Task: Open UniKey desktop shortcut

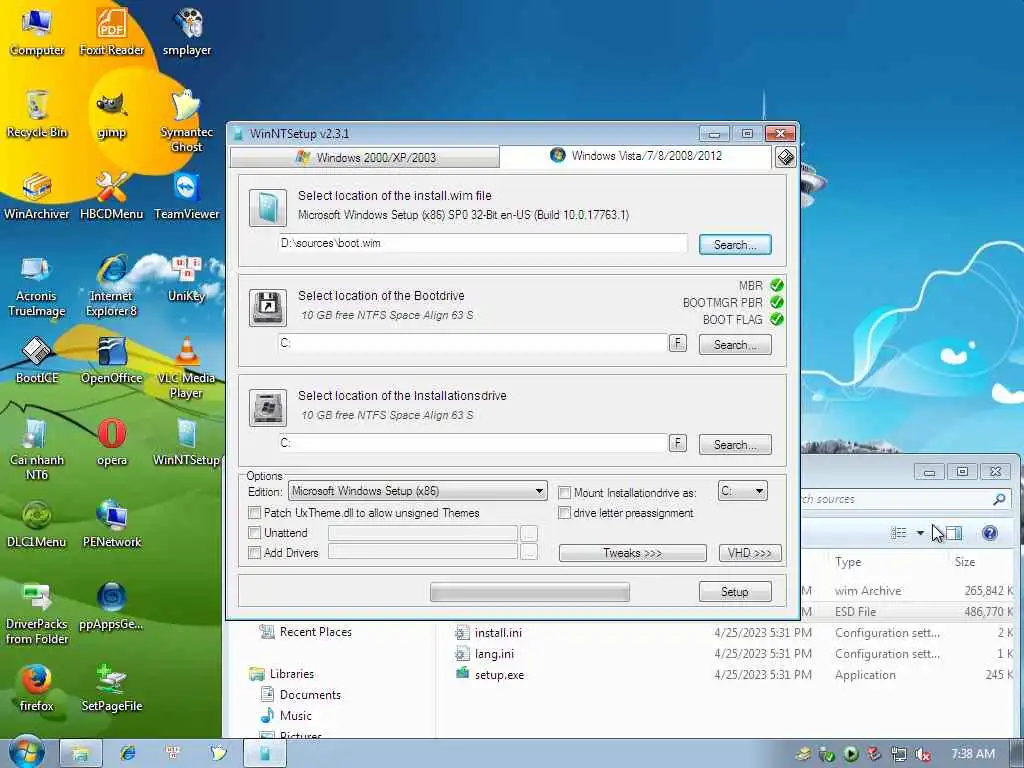Action: tap(187, 279)
